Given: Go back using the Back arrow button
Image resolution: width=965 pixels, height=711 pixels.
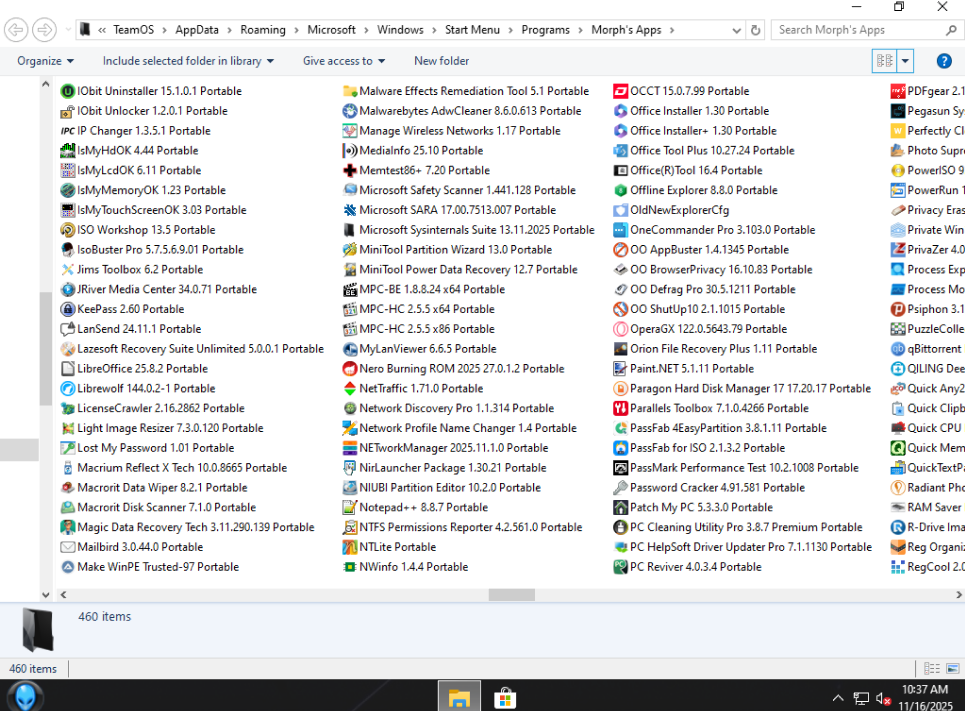Looking at the screenshot, I should tap(16, 30).
